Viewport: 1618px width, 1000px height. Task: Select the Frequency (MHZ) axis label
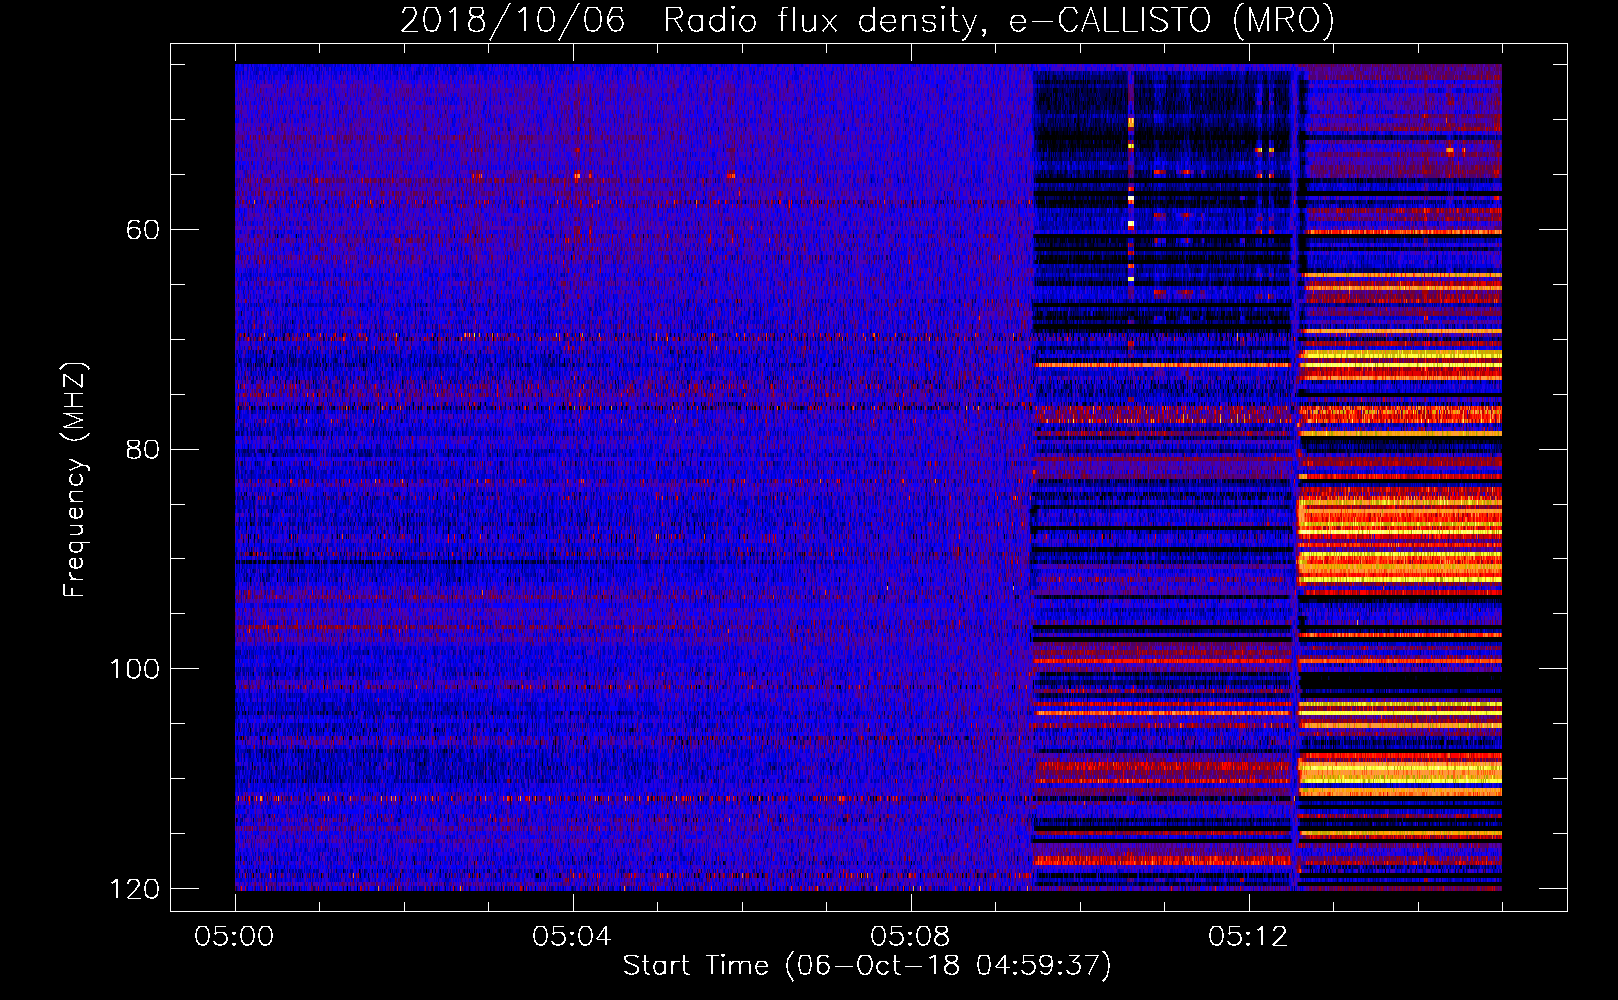point(75,479)
